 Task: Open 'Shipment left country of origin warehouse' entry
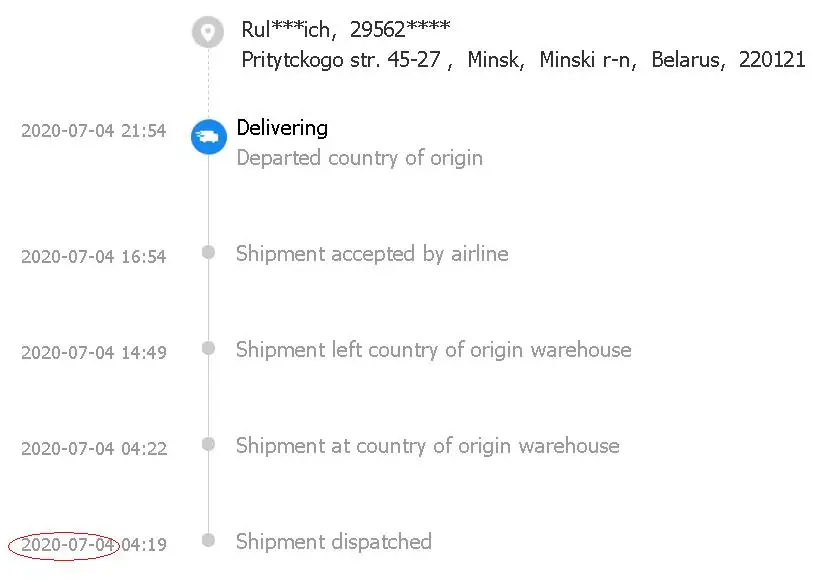(433, 350)
